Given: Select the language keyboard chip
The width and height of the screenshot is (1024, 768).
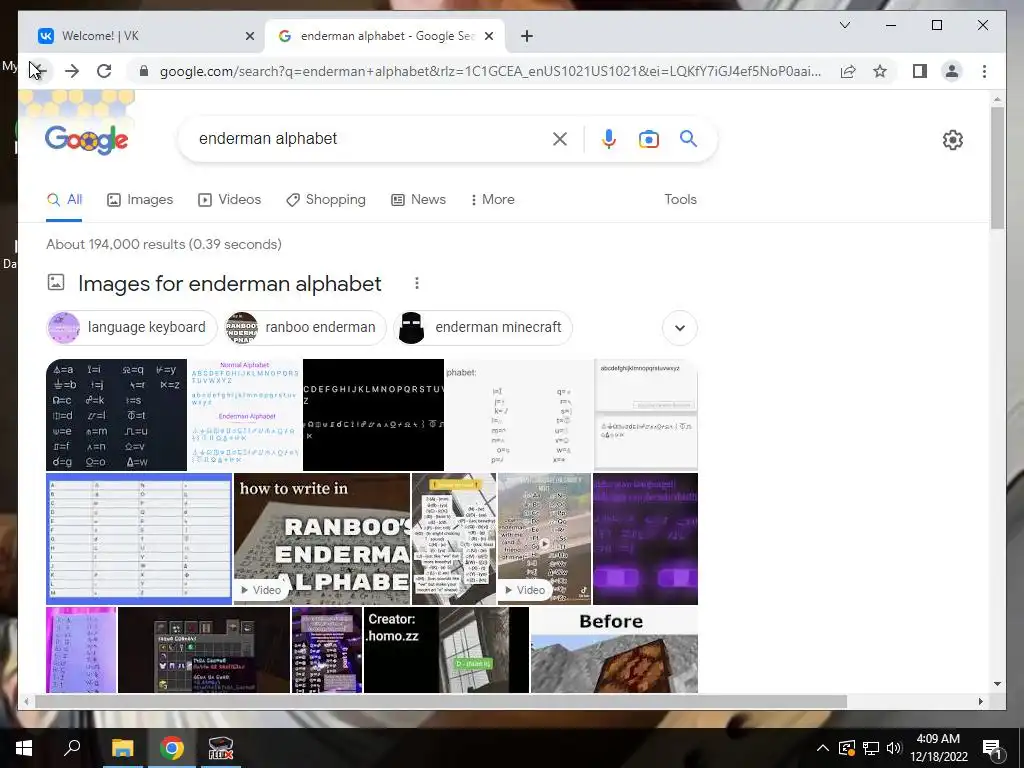Looking at the screenshot, I should [132, 328].
